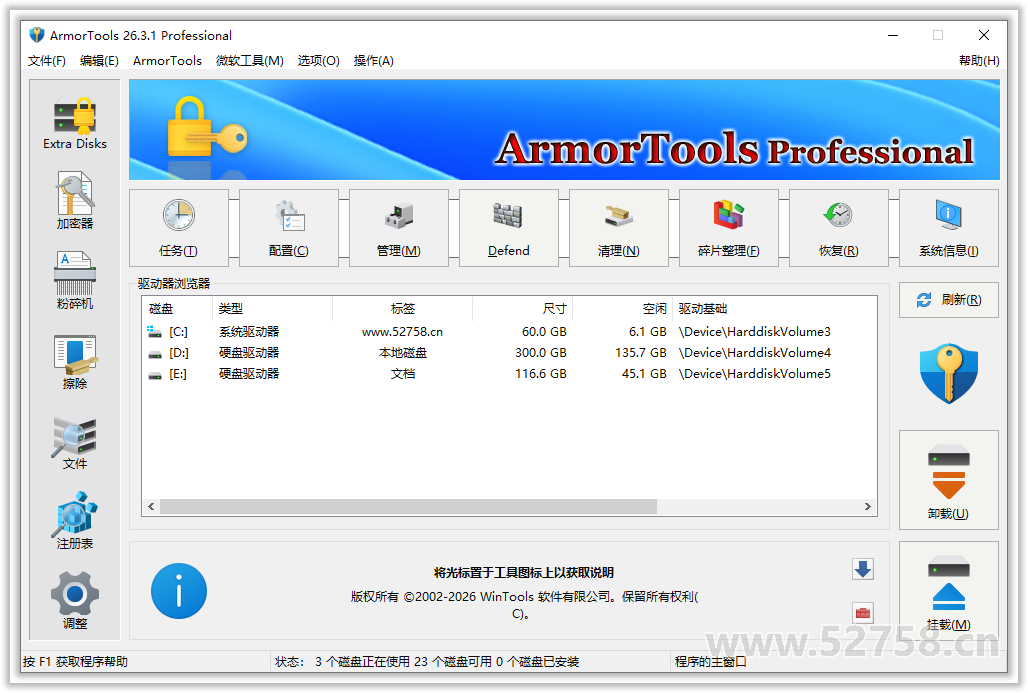Open the 操作(A) menu
Image resolution: width=1028 pixels, height=693 pixels.
pos(374,60)
